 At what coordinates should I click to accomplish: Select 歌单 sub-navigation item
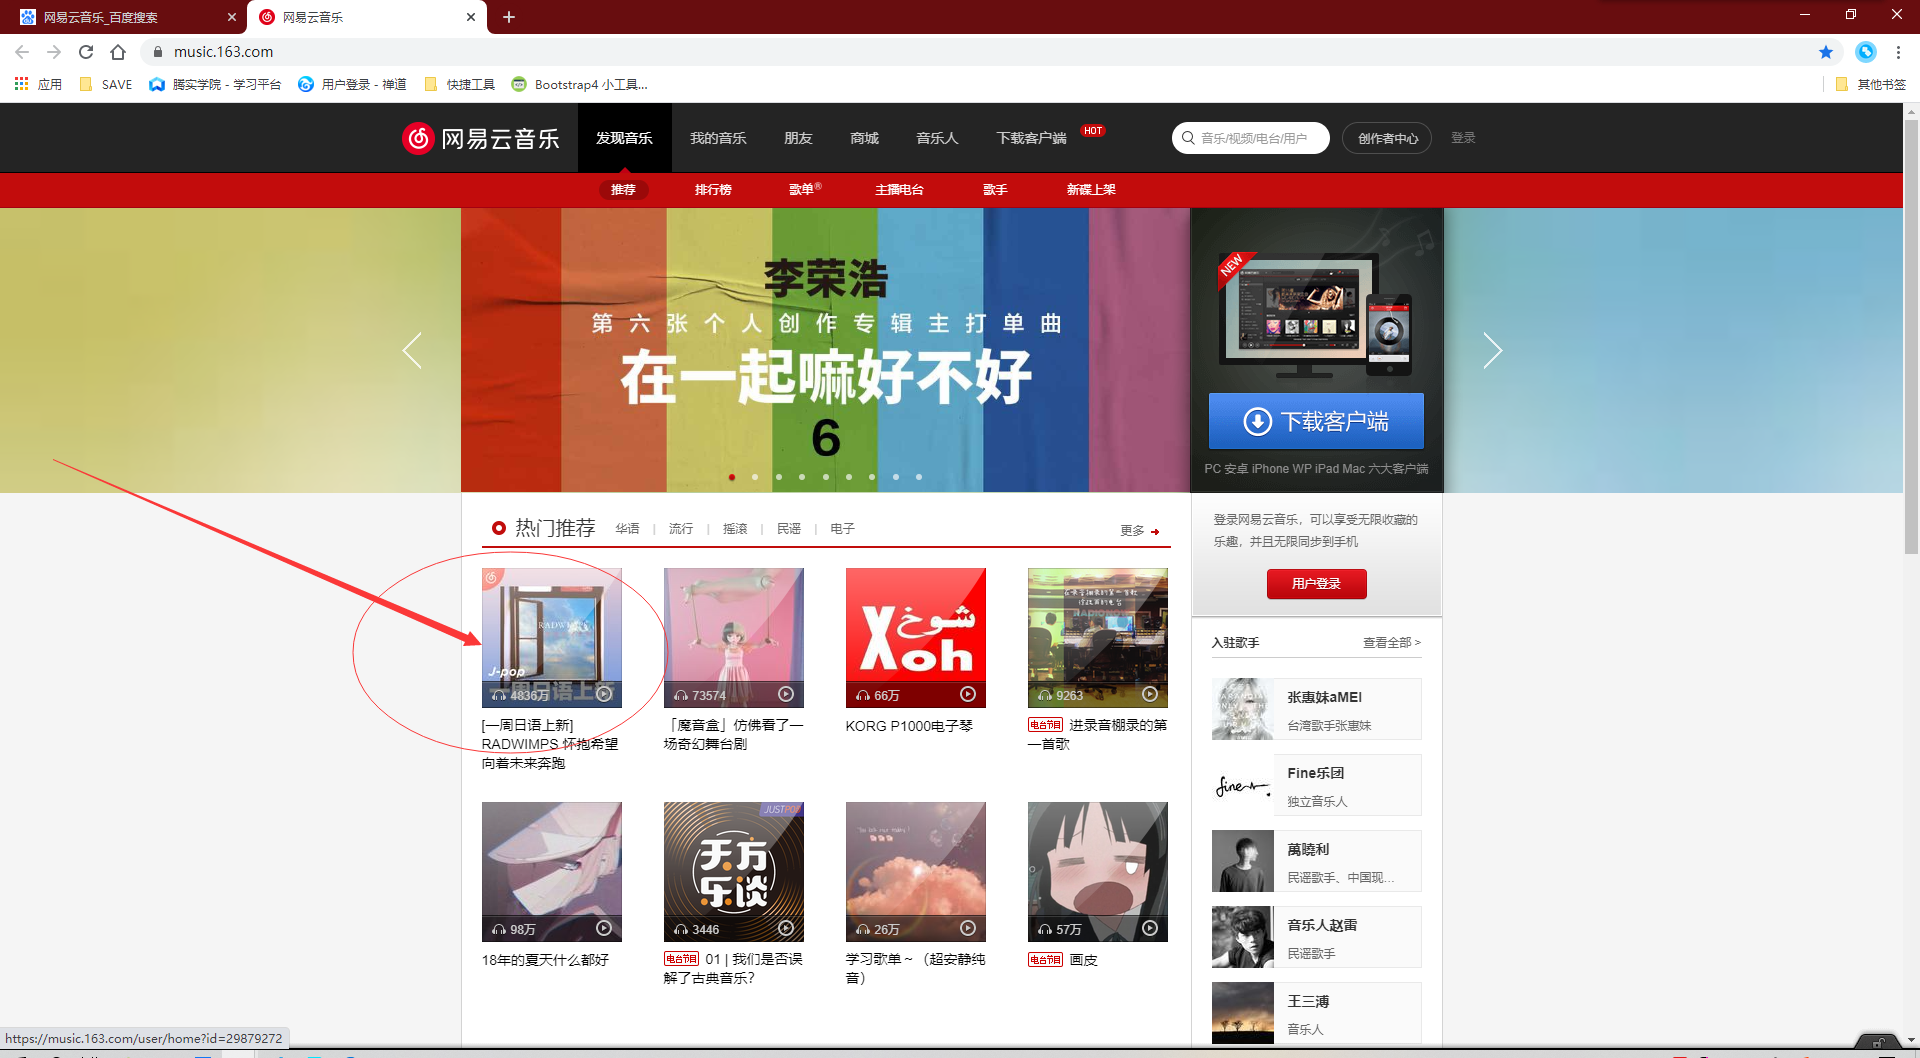point(804,189)
